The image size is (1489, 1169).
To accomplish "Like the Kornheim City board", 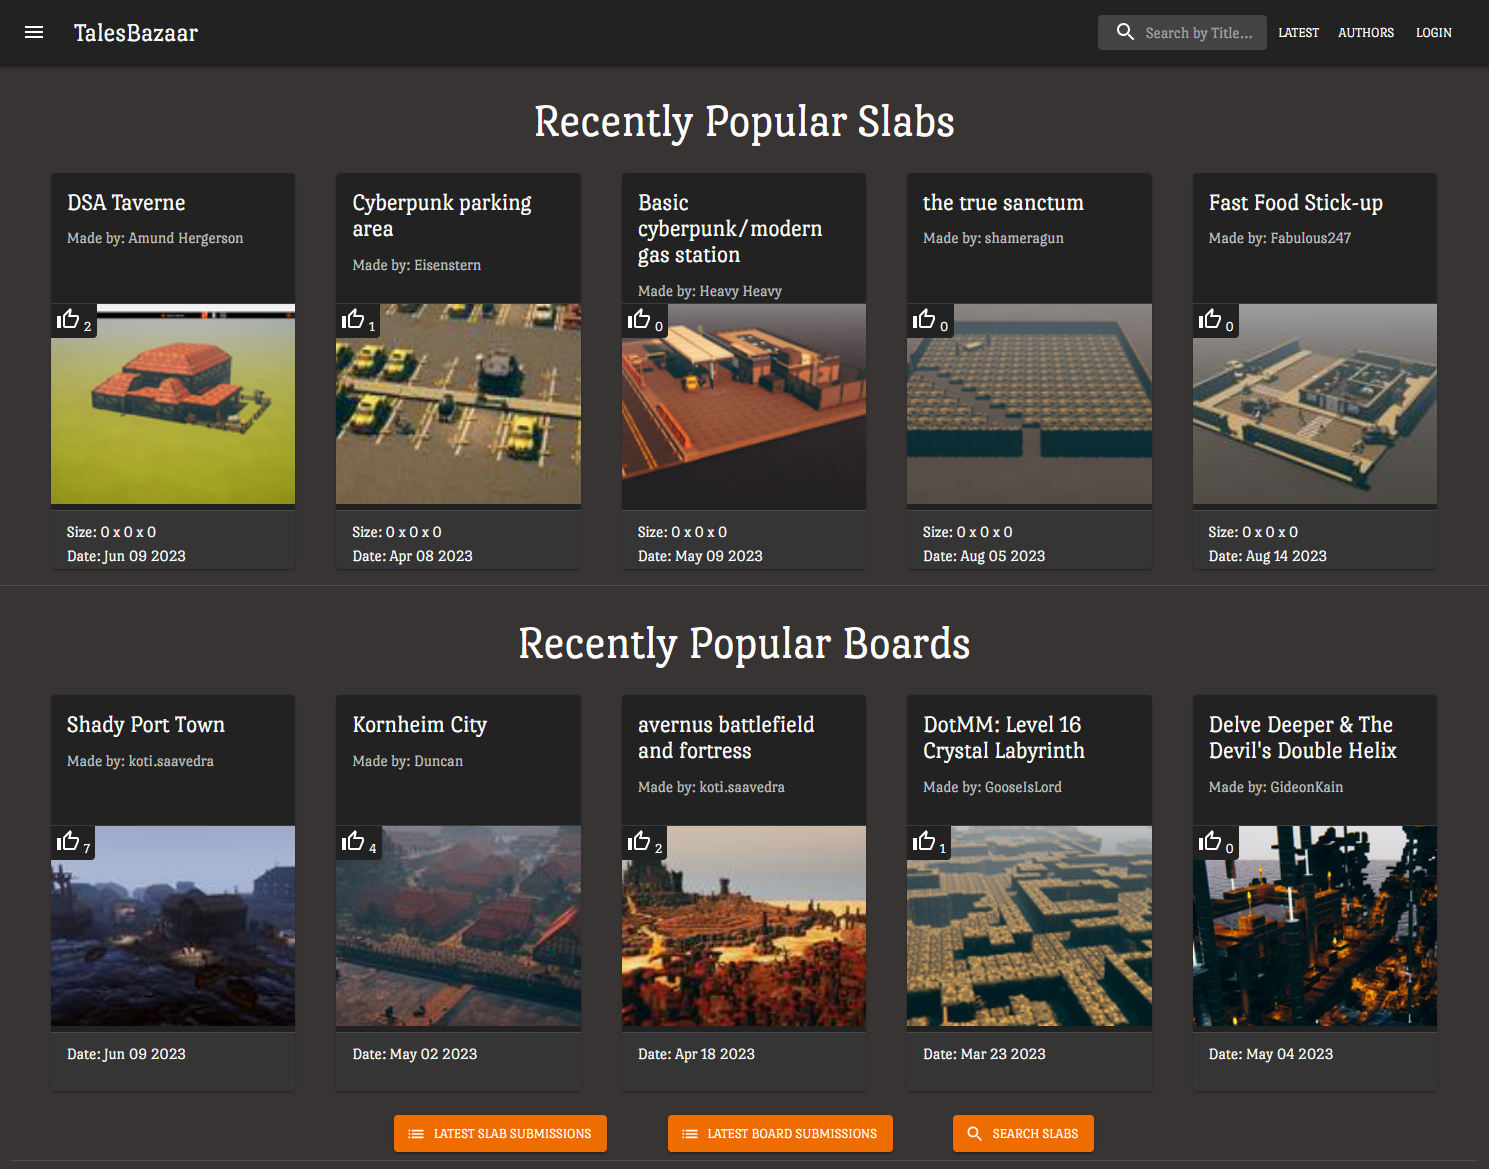I will click(x=354, y=841).
